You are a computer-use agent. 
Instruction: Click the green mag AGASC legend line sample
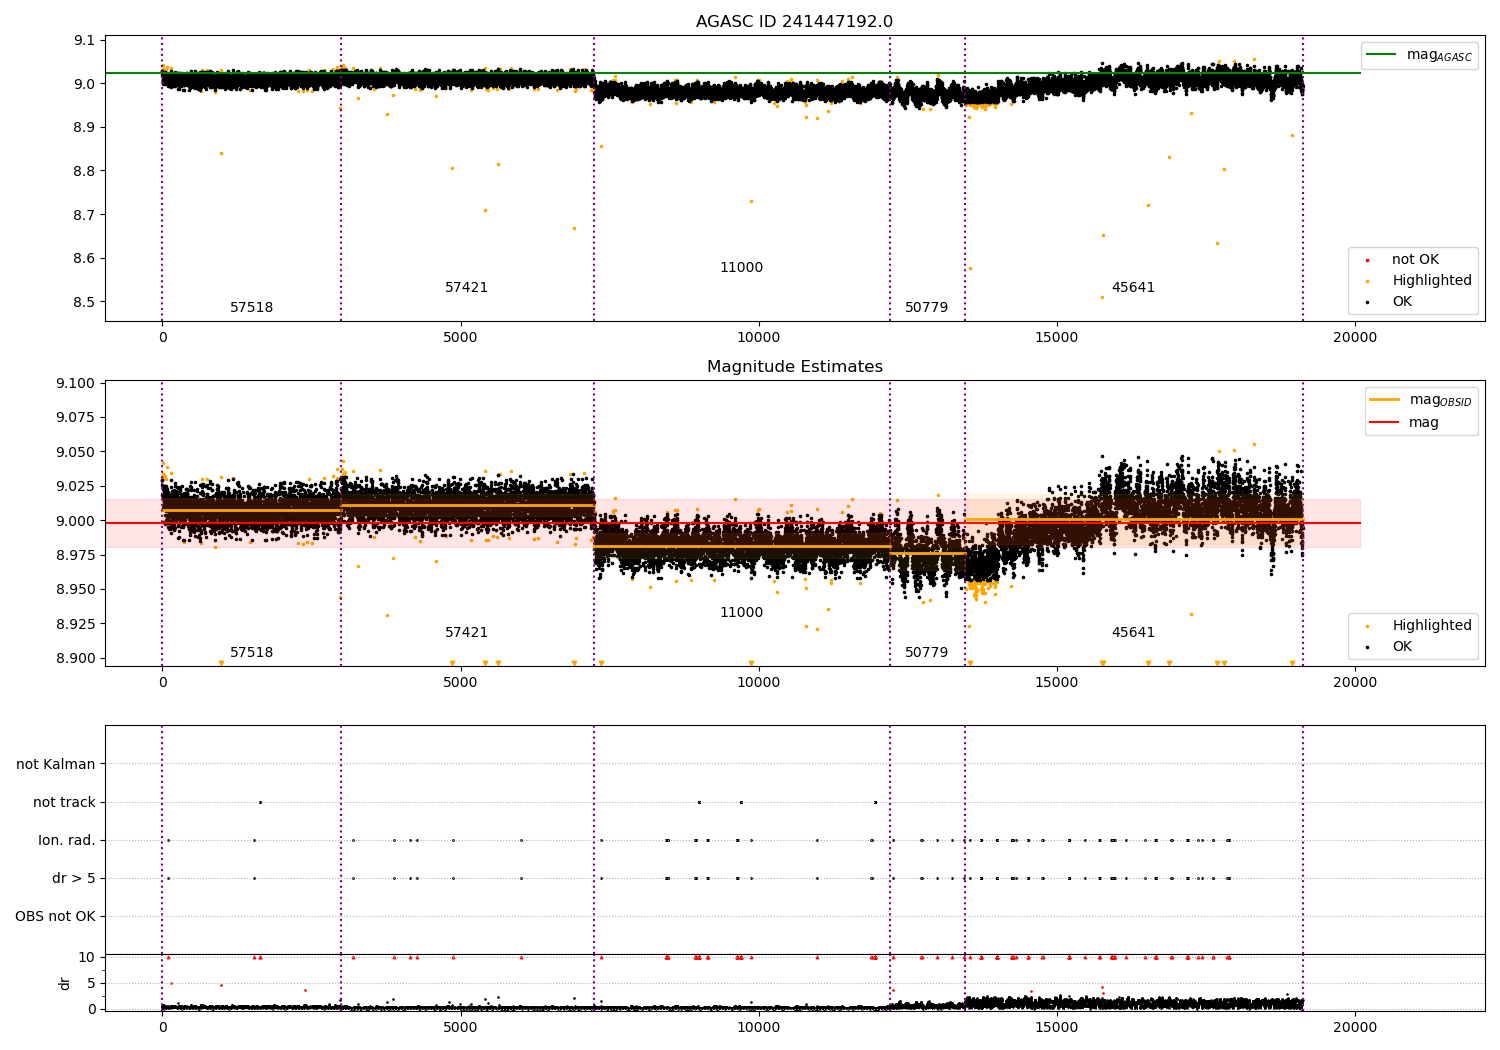[x=1381, y=55]
